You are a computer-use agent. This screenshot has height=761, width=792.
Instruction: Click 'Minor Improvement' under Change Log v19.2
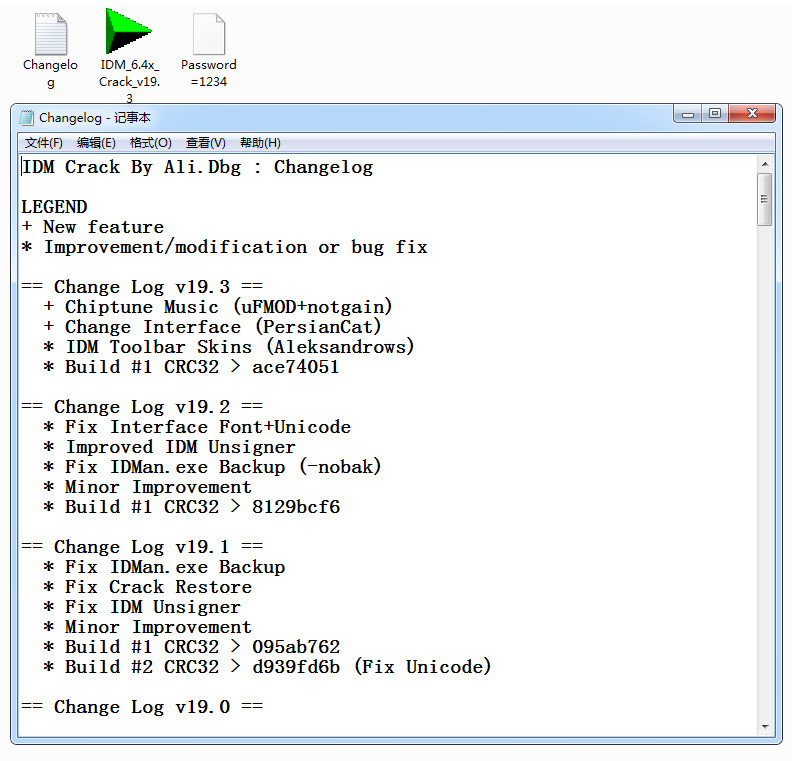[x=158, y=487]
